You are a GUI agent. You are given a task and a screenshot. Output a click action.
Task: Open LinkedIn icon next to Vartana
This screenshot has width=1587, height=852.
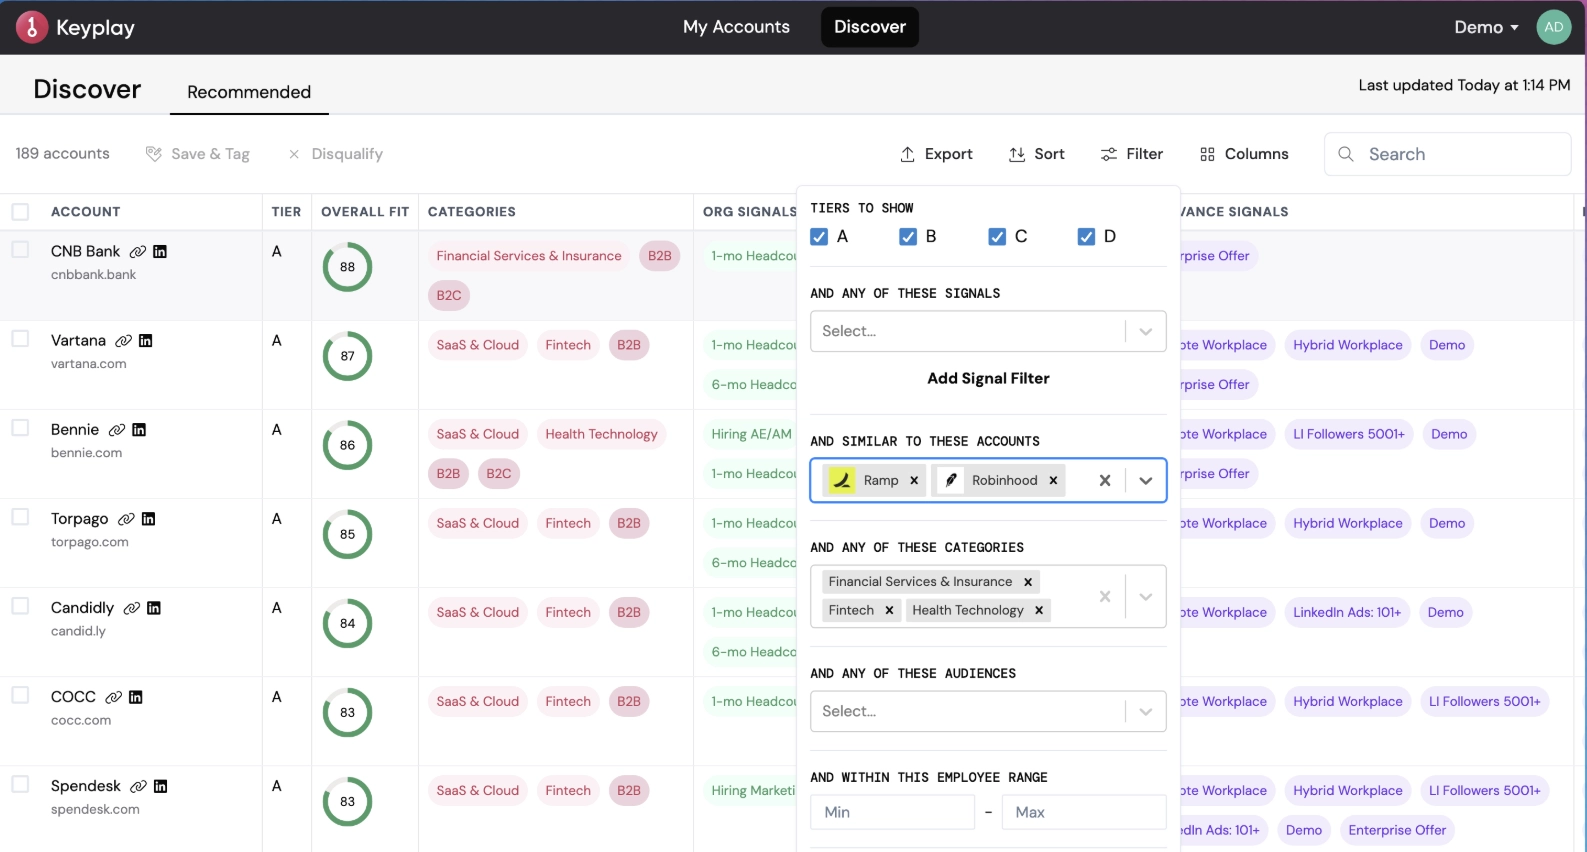(146, 341)
